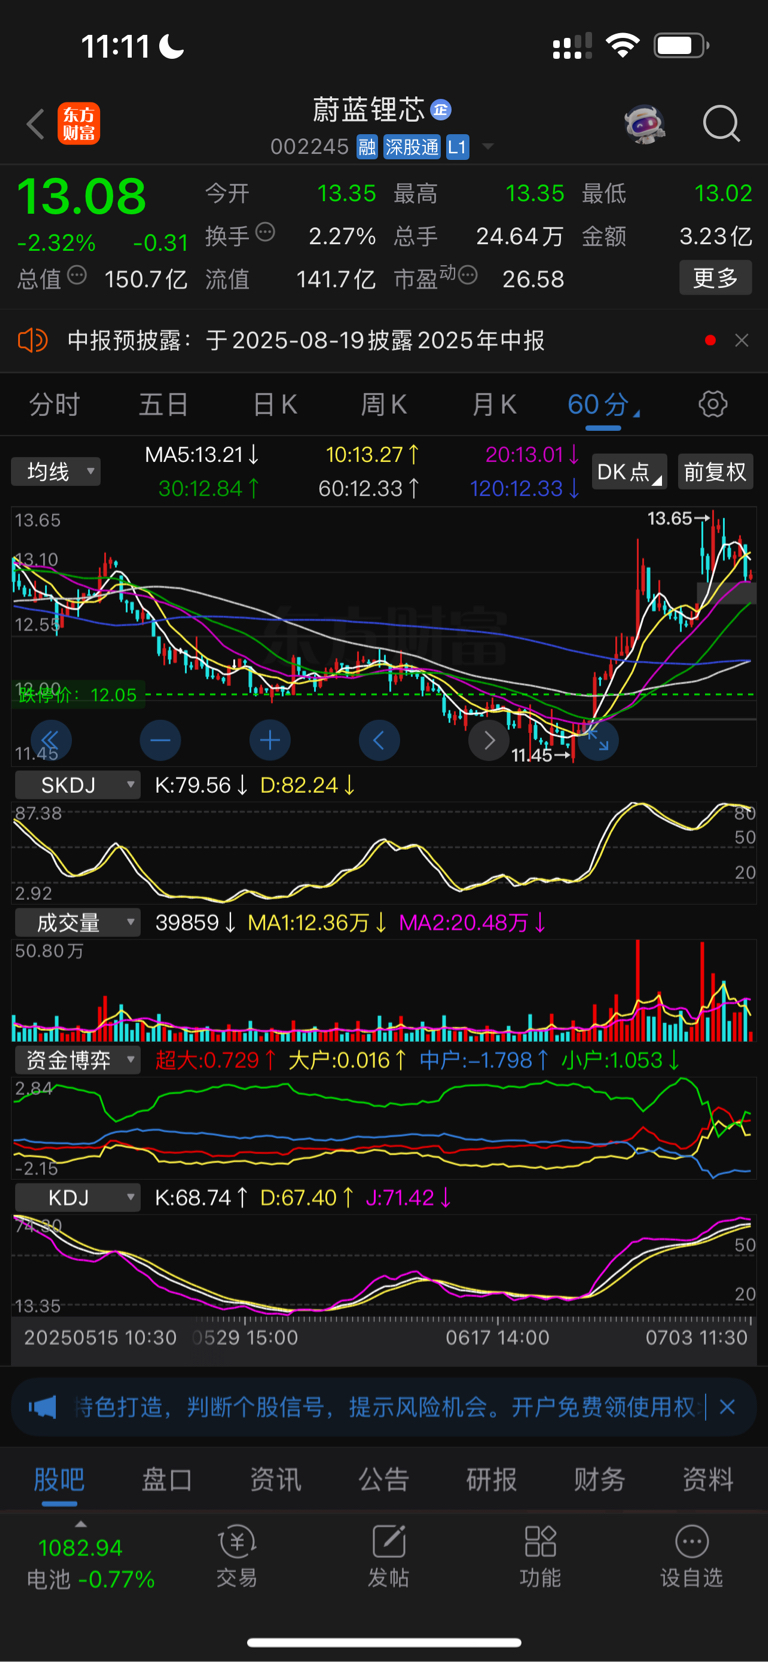This screenshot has width=768, height=1662.
Task: Open the 开户免费领使用权 promo banner
Action: [x=386, y=1407]
